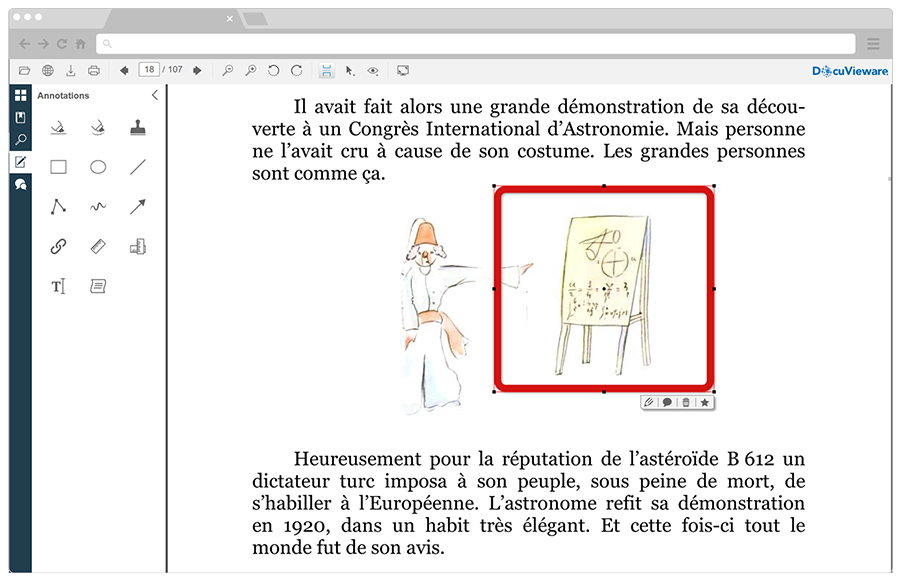This screenshot has width=900, height=580.
Task: Toggle full screen display mode
Action: (403, 71)
